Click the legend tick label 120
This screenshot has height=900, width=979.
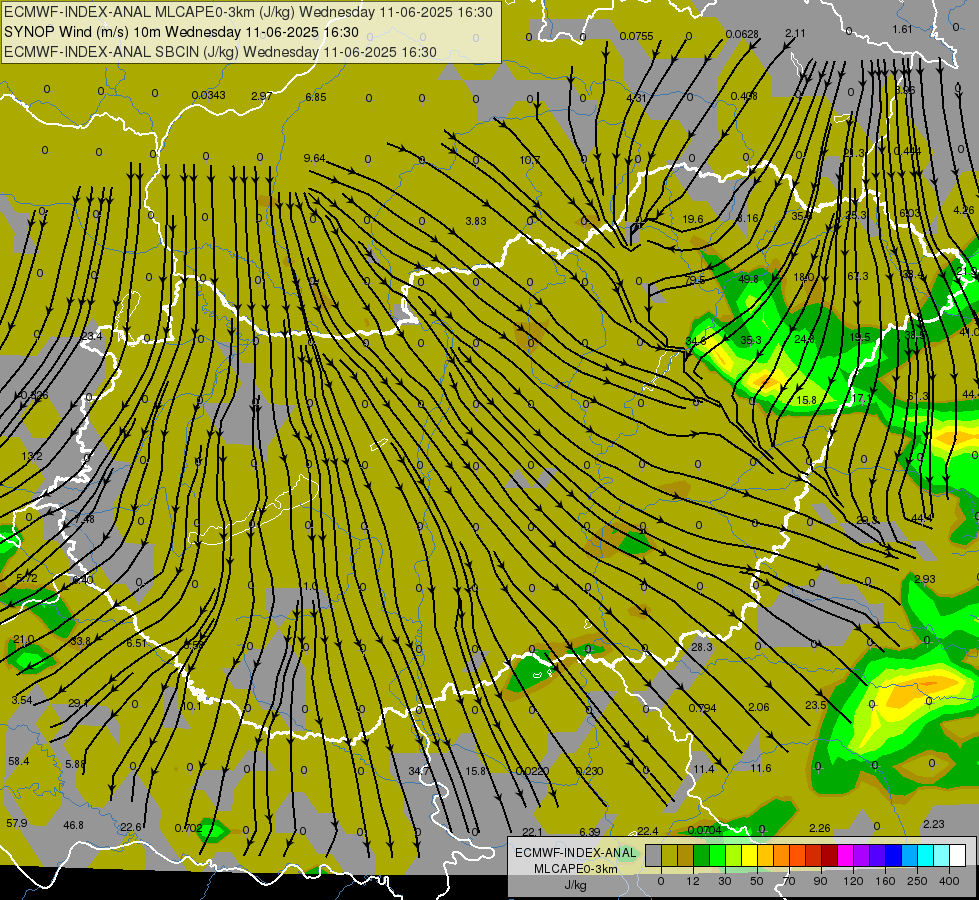click(854, 881)
